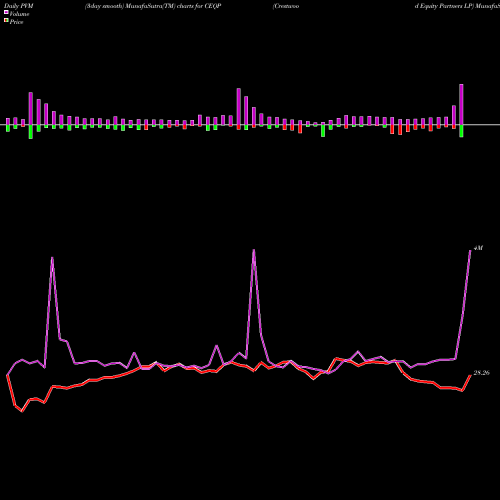Click the 28.26 price value label
This screenshot has height=500, width=500.
(x=482, y=373)
